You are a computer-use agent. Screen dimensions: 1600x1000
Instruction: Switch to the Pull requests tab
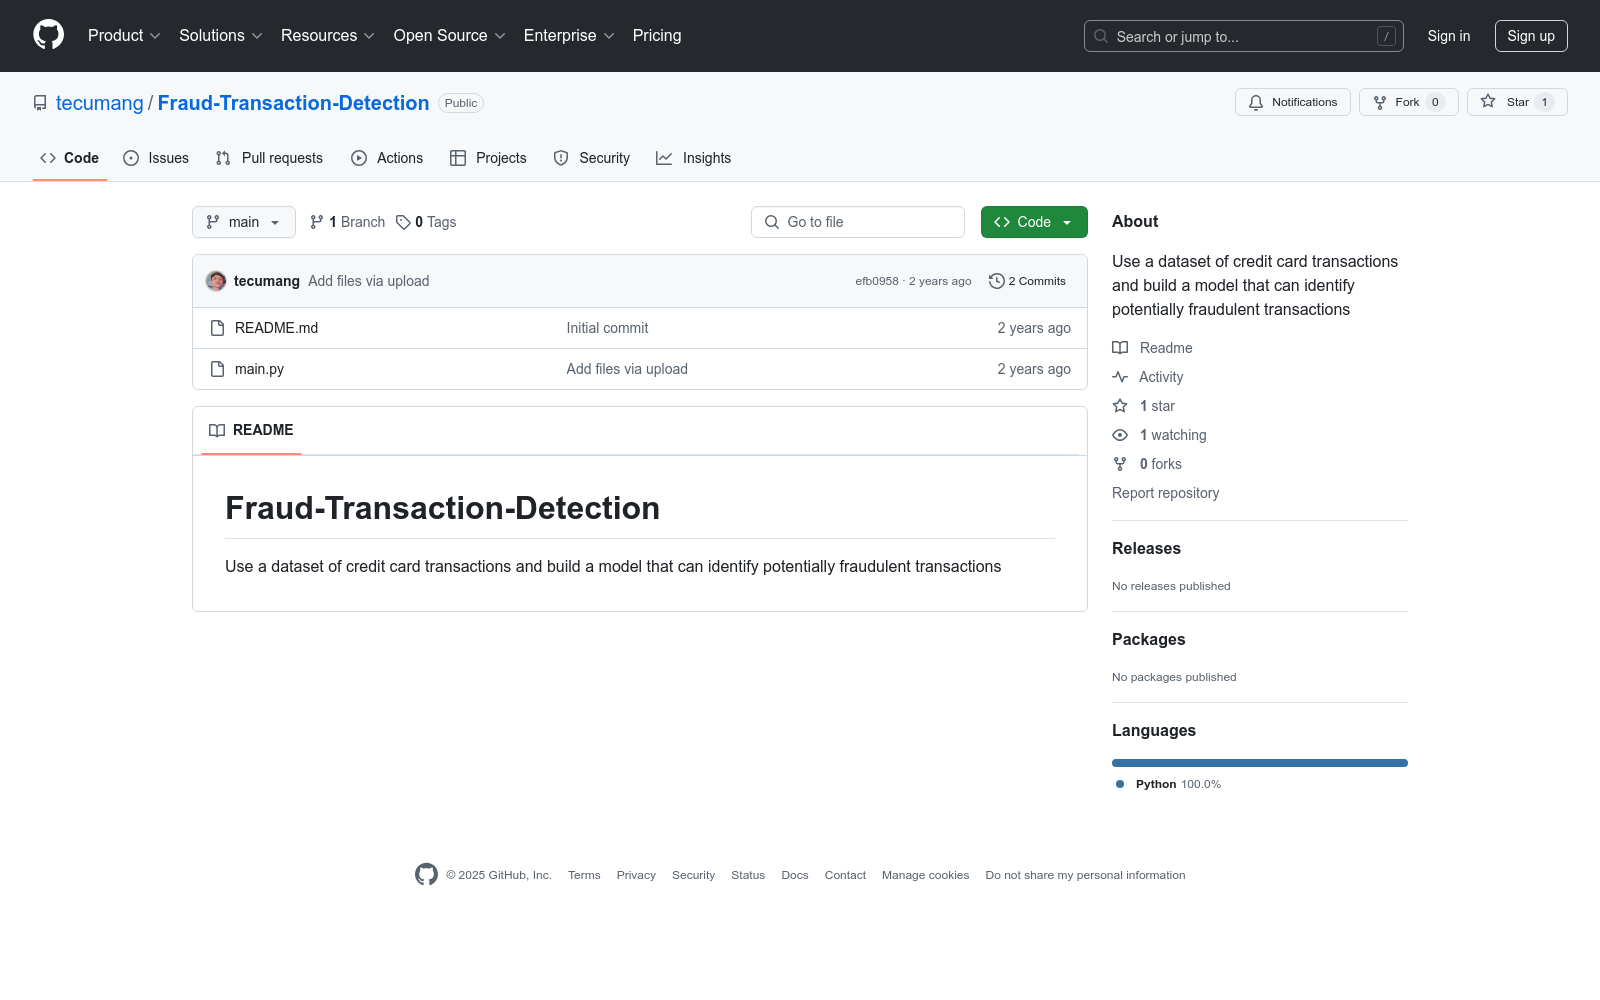[269, 158]
